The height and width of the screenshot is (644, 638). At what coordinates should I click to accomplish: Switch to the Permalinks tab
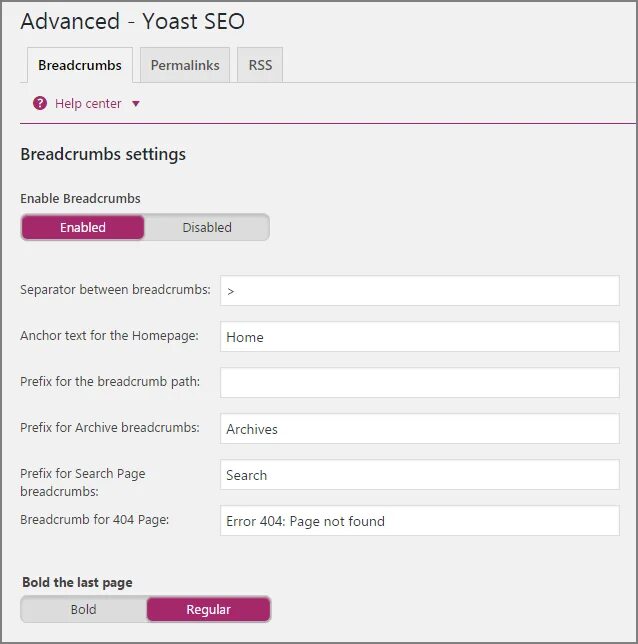pyautogui.click(x=185, y=65)
